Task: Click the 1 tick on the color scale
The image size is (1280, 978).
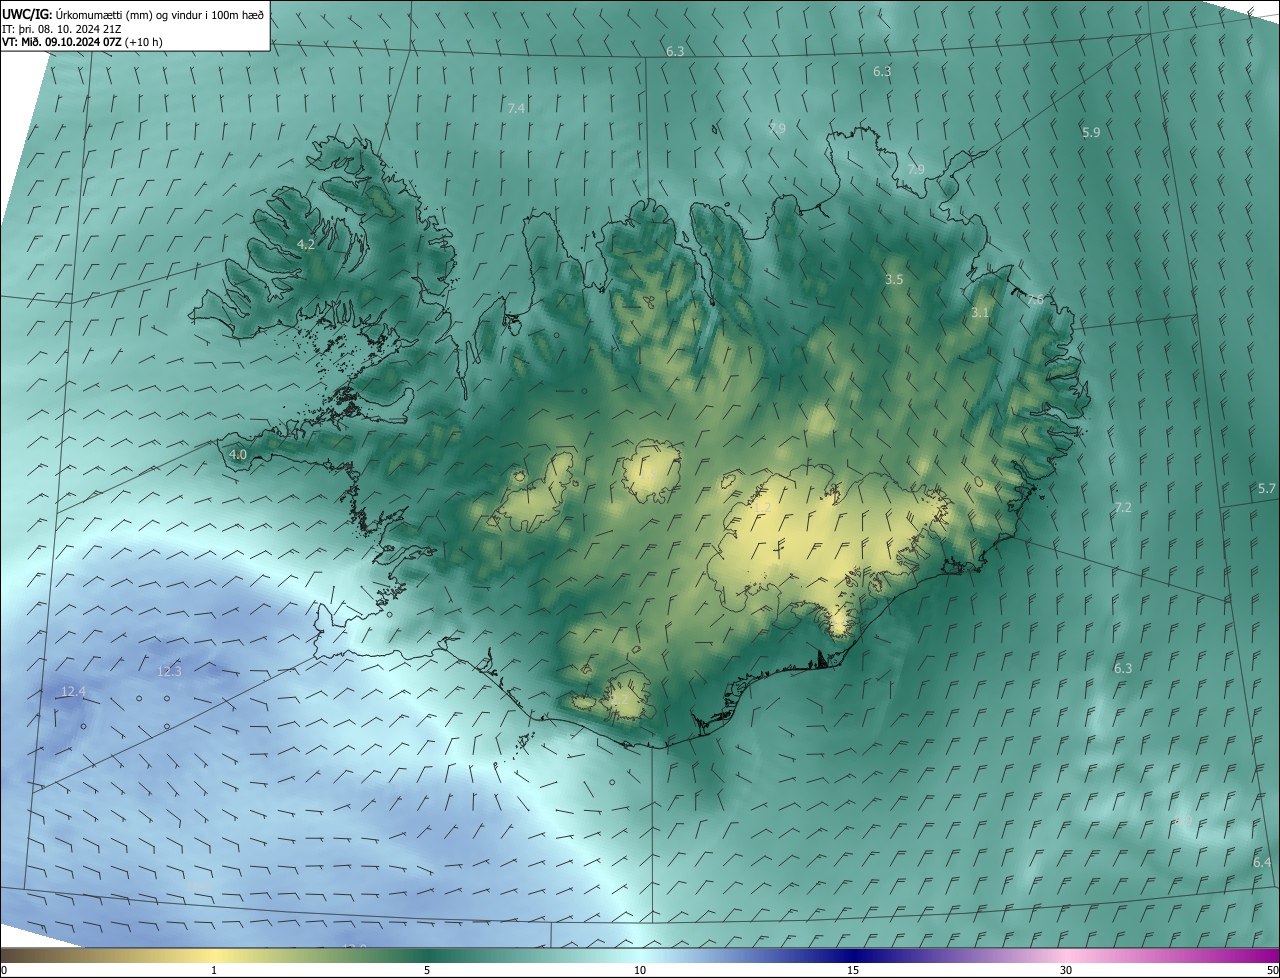Action: [214, 970]
